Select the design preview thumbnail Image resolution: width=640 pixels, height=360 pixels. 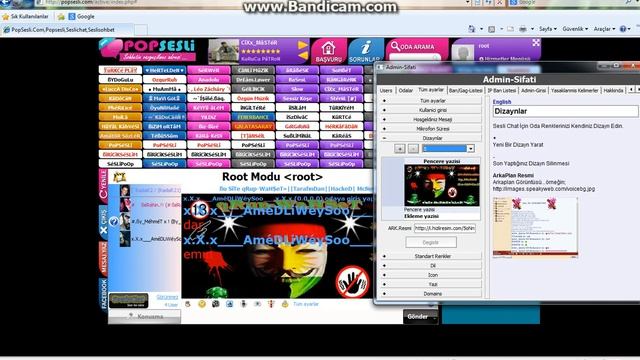pos(442,185)
